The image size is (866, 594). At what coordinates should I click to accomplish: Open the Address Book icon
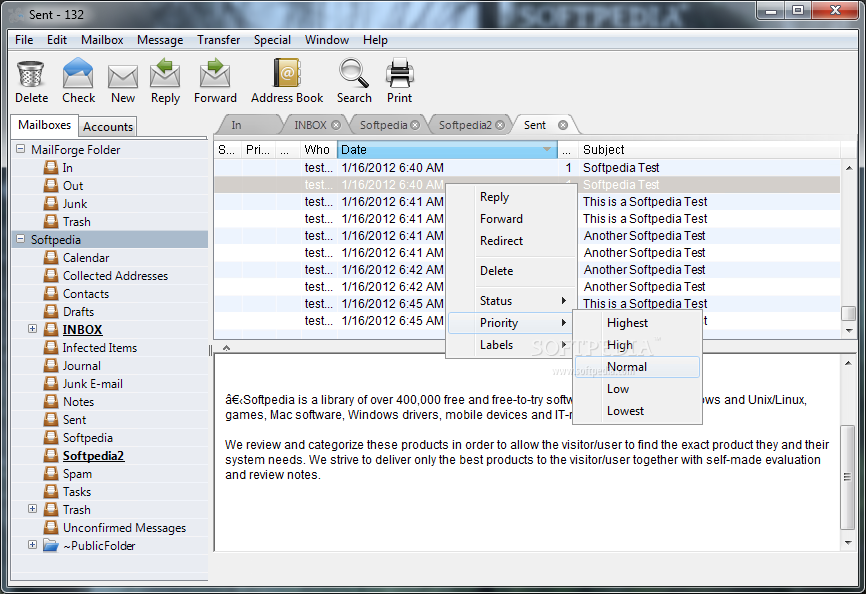point(287,73)
